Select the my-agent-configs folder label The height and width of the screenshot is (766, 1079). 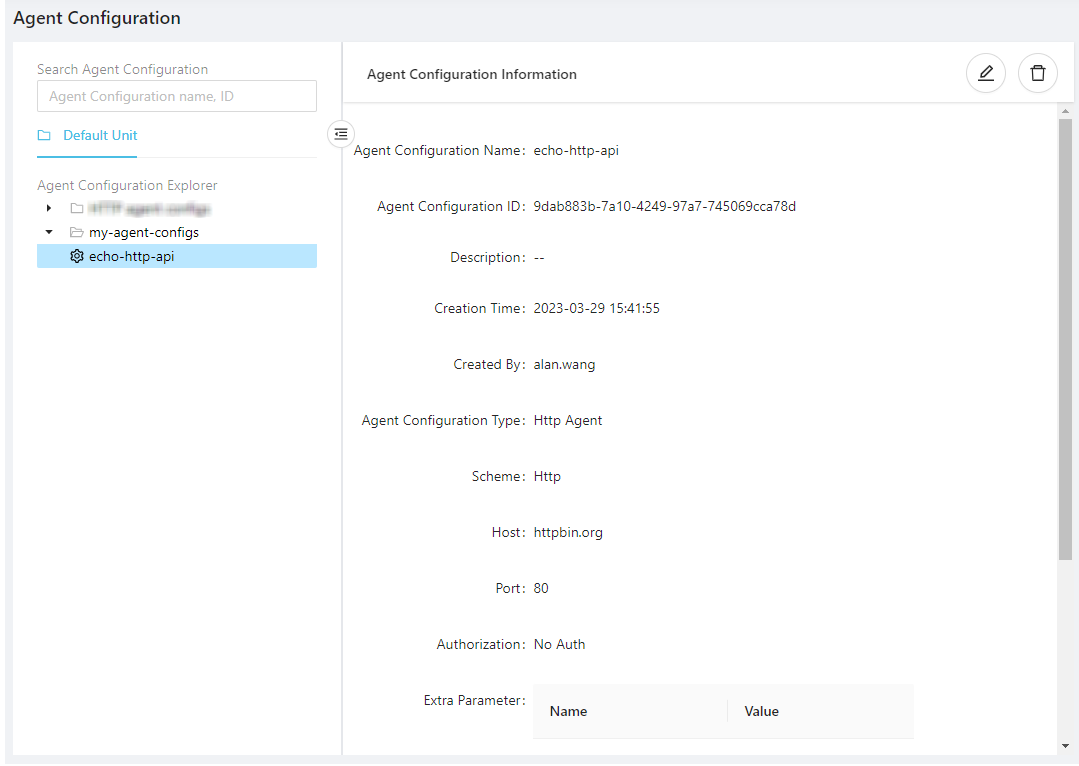click(x=144, y=232)
